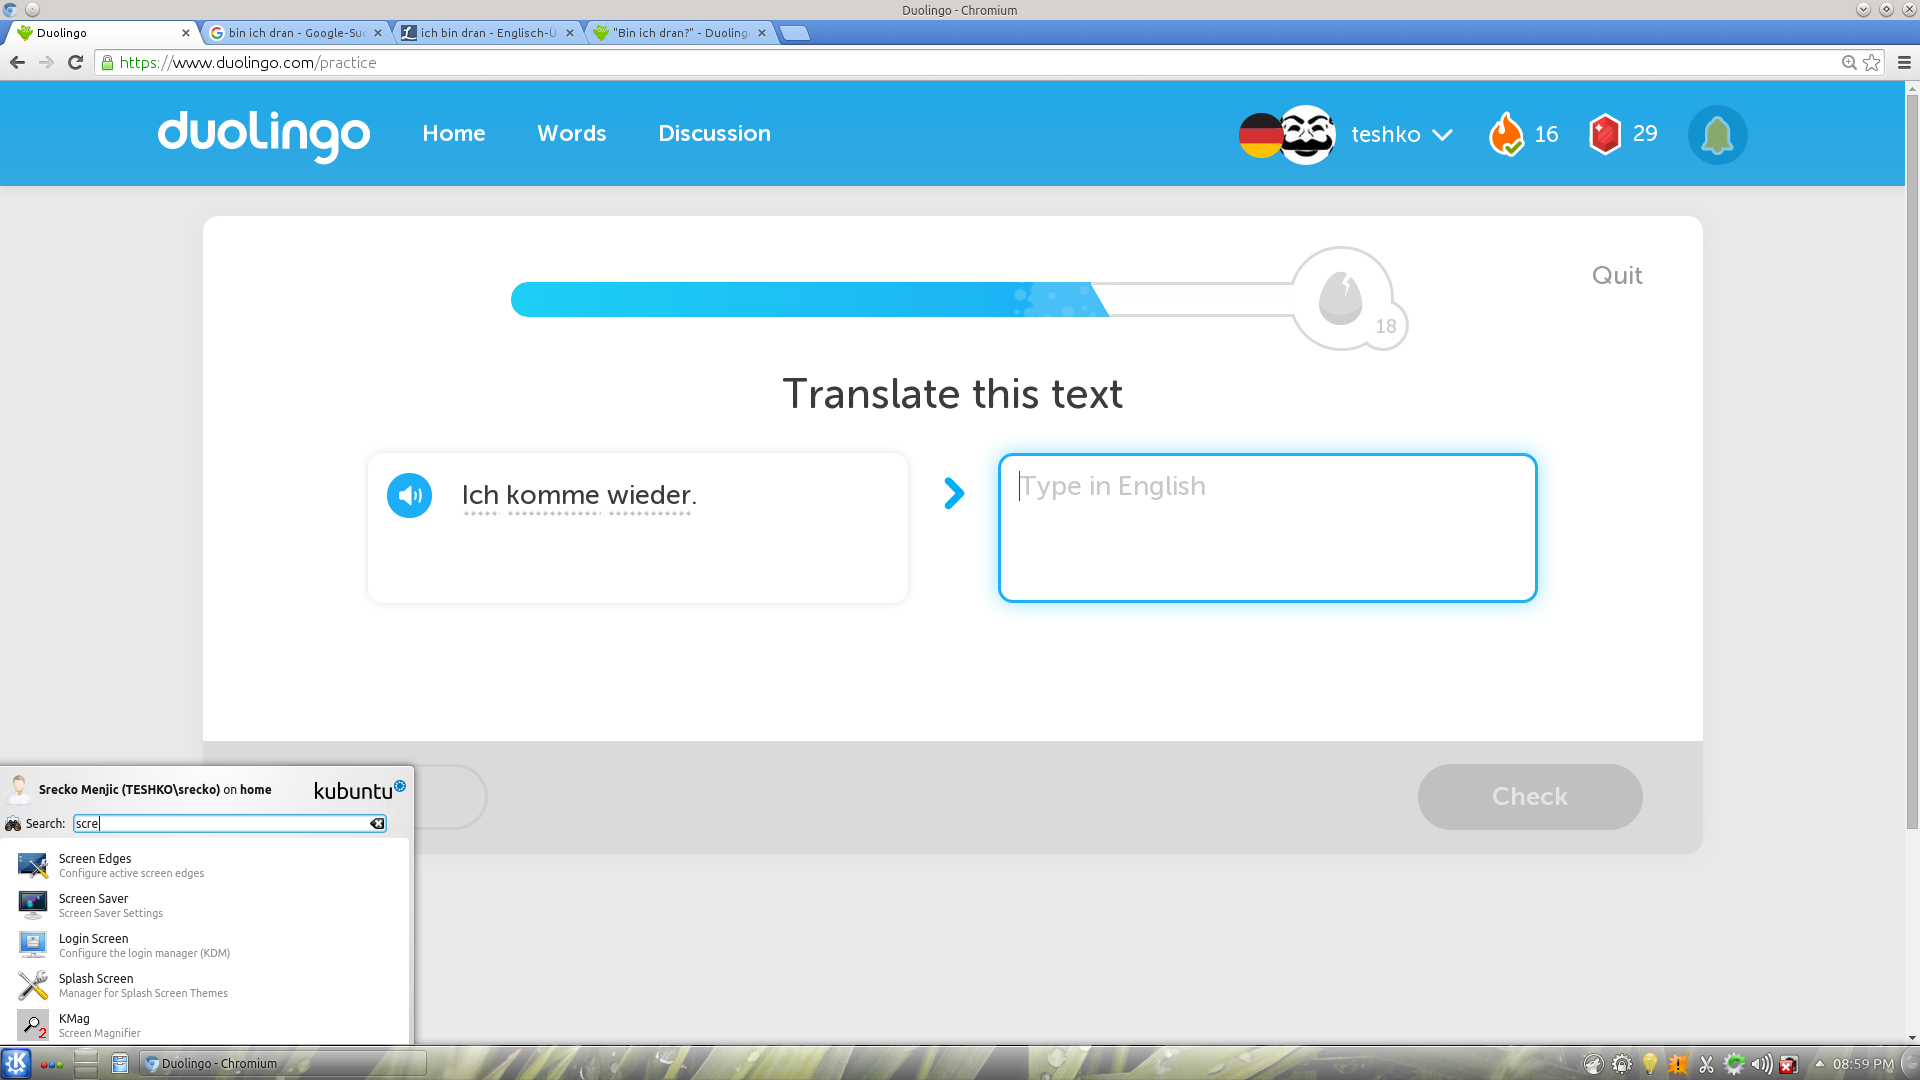
Task: Quit the practice session
Action: pyautogui.click(x=1616, y=275)
